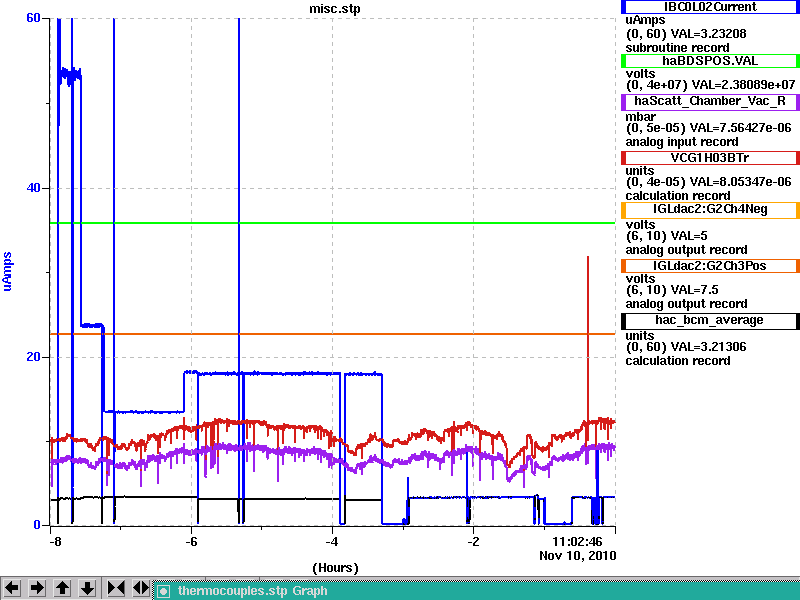Screen dimensions: 800x600
Task: Click the 'subroutine record' label
Action: click(x=678, y=48)
